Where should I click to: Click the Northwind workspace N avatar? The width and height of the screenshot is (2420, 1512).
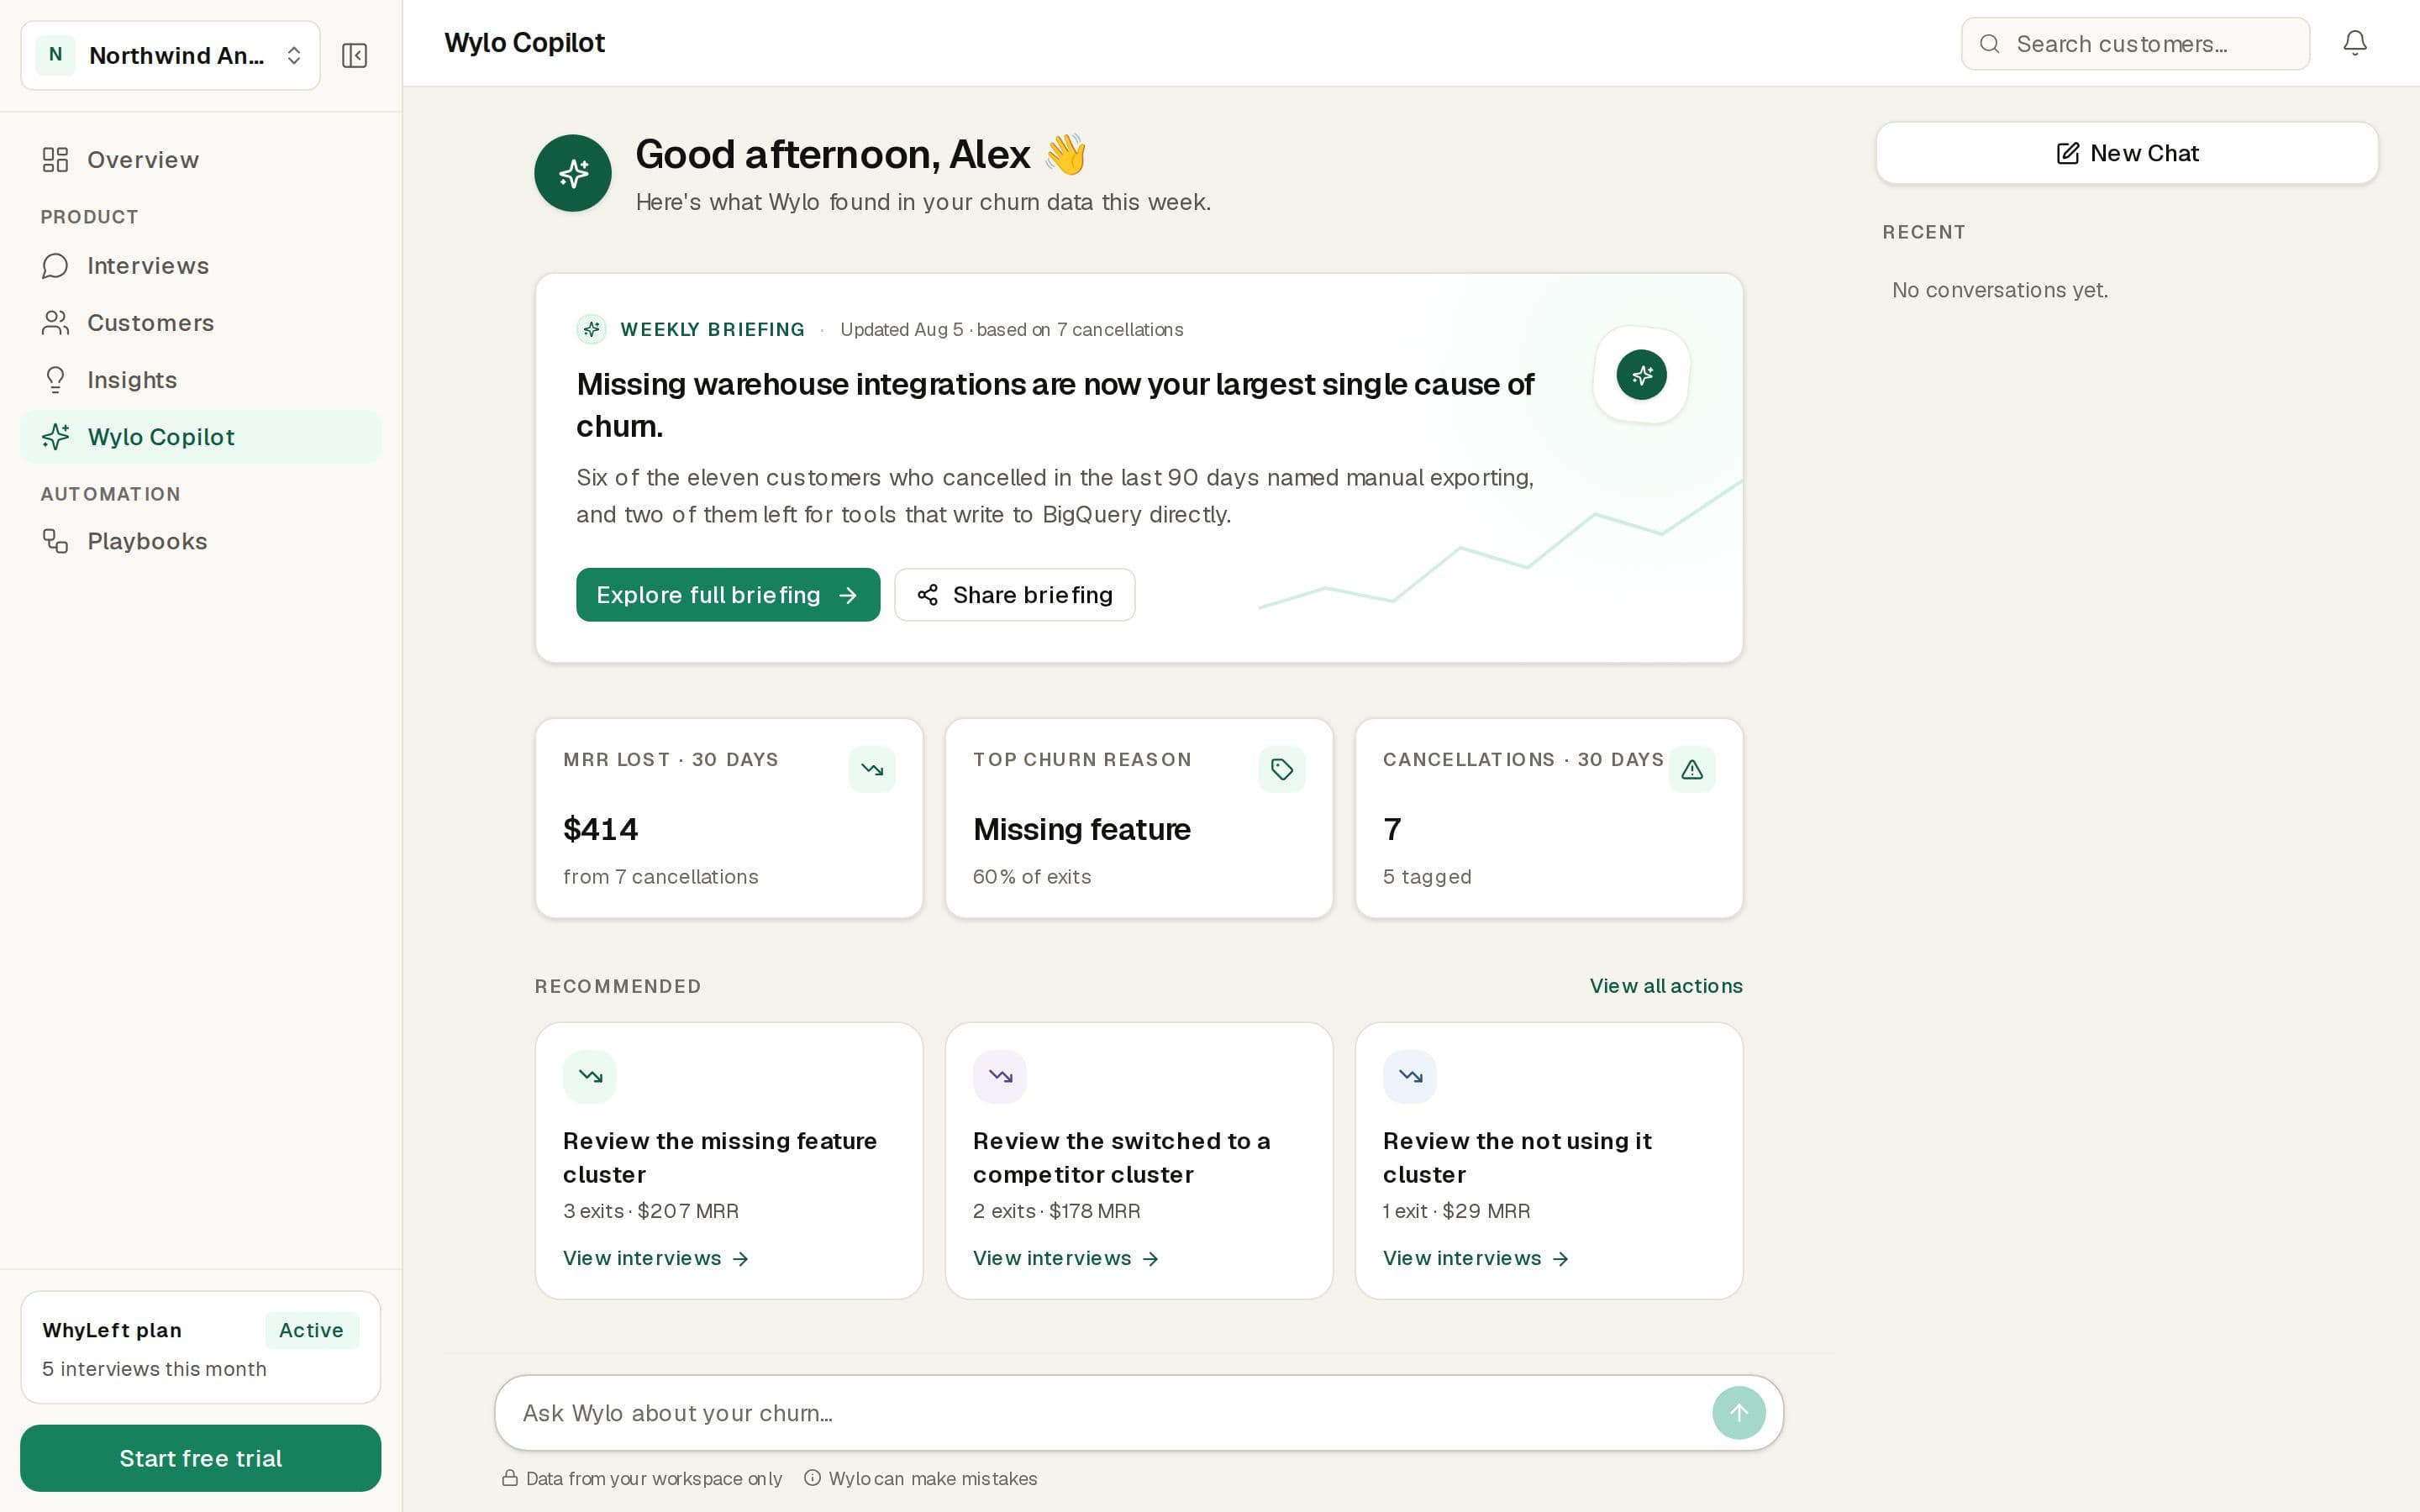(x=56, y=55)
